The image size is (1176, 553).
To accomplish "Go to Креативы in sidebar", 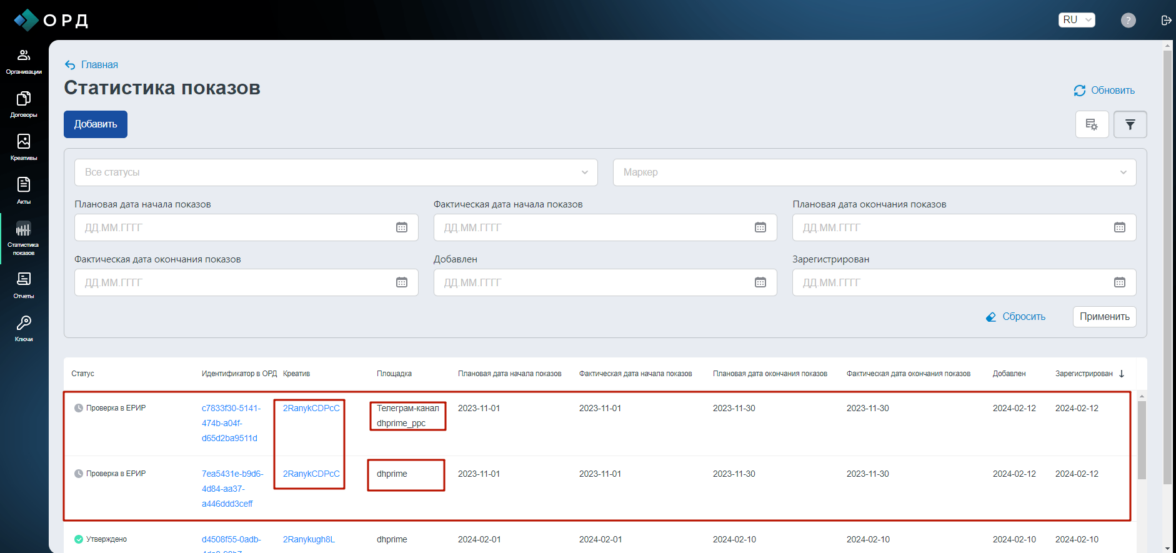I will (24, 147).
